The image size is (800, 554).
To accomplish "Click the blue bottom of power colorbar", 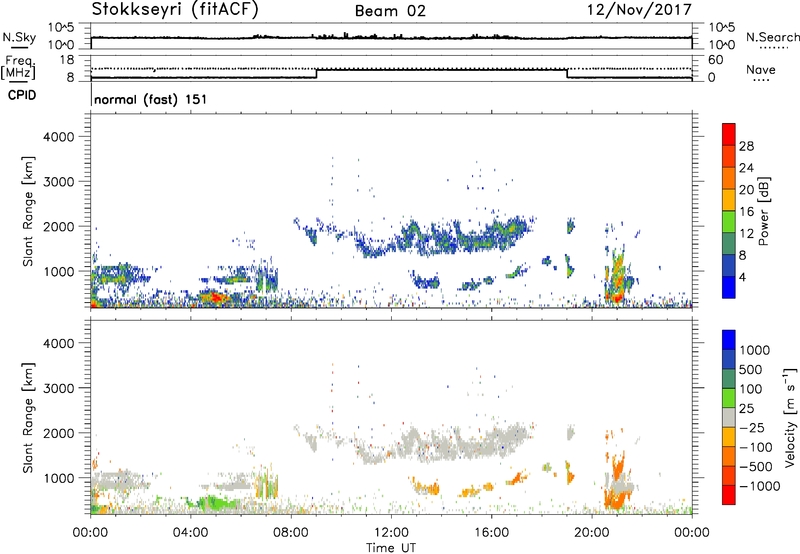I will (x=729, y=287).
